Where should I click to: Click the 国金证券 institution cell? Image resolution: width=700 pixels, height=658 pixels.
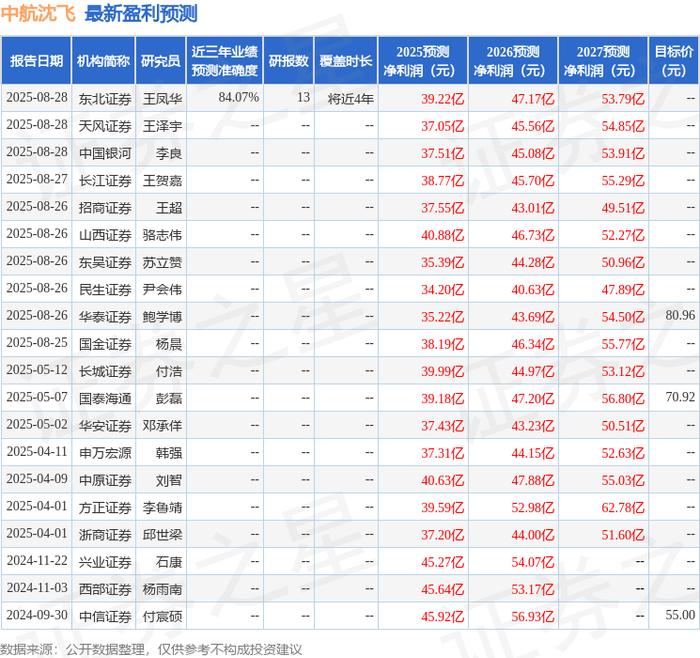(105, 344)
